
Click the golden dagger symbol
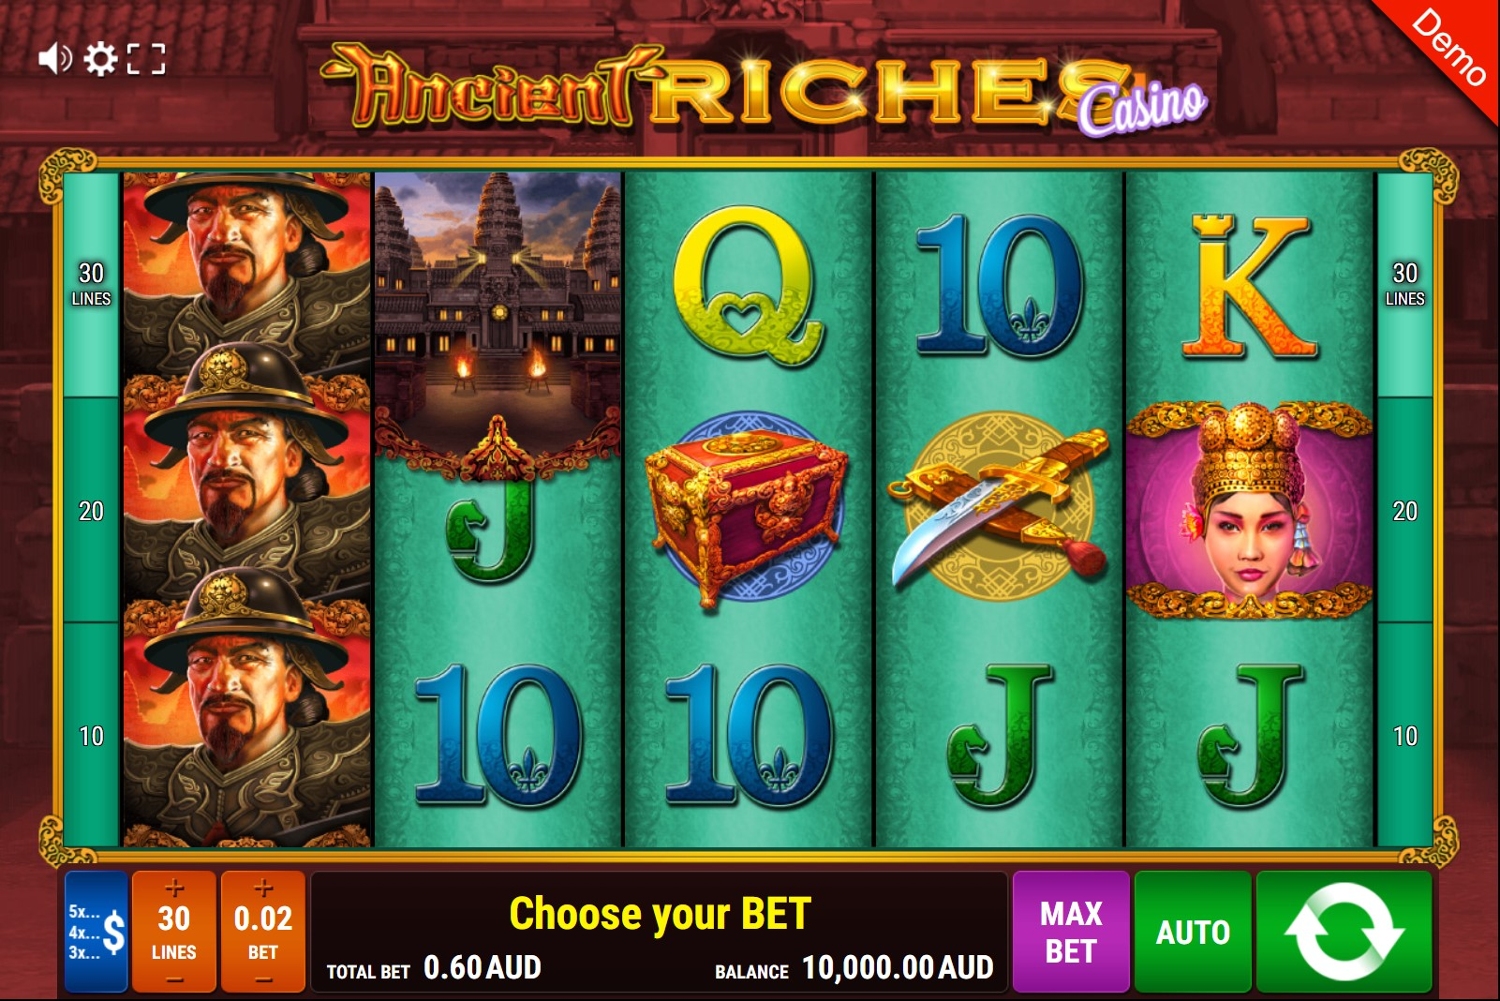point(999,510)
